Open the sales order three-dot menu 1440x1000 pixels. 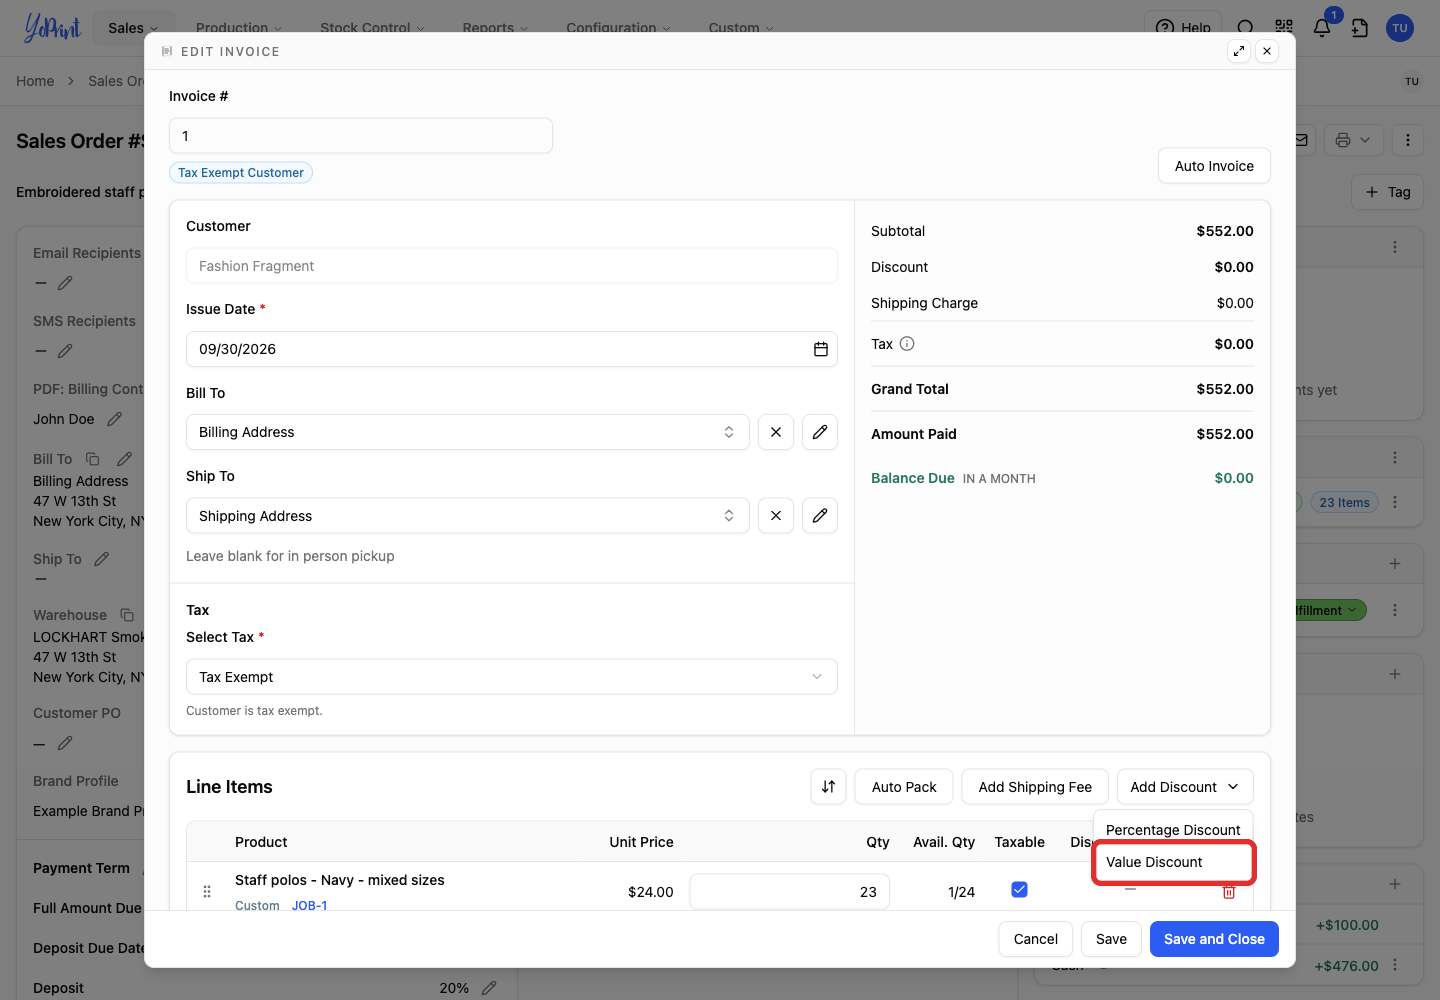pyautogui.click(x=1408, y=140)
